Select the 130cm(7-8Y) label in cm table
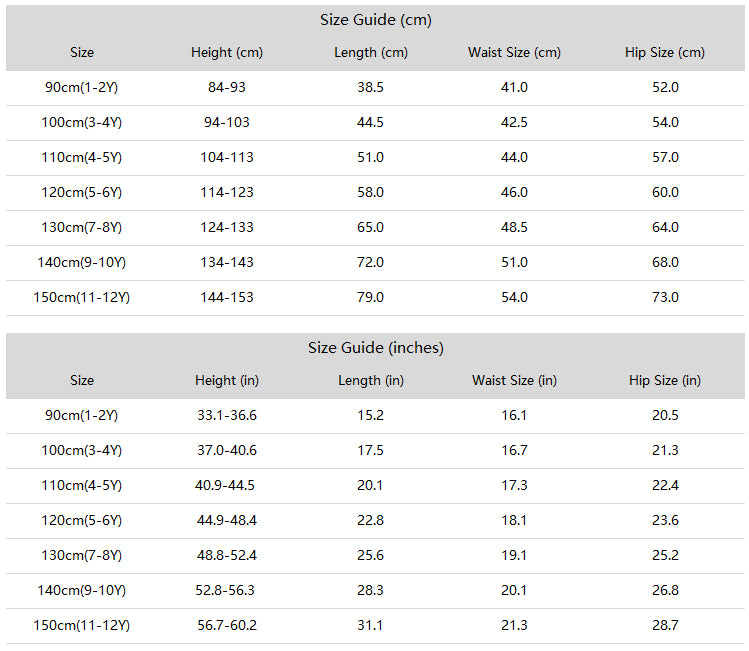This screenshot has width=749, height=651. point(82,227)
